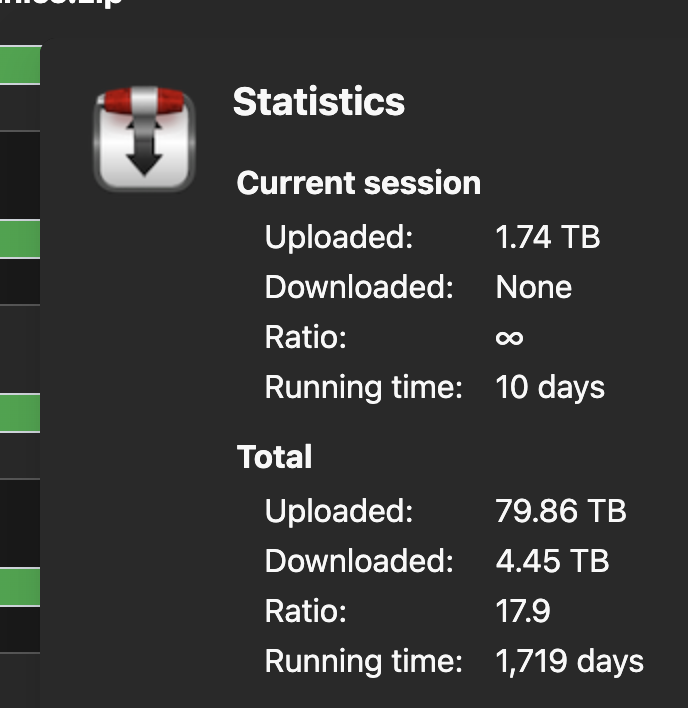Click the 10 days running time
This screenshot has height=708, width=688.
tap(550, 387)
